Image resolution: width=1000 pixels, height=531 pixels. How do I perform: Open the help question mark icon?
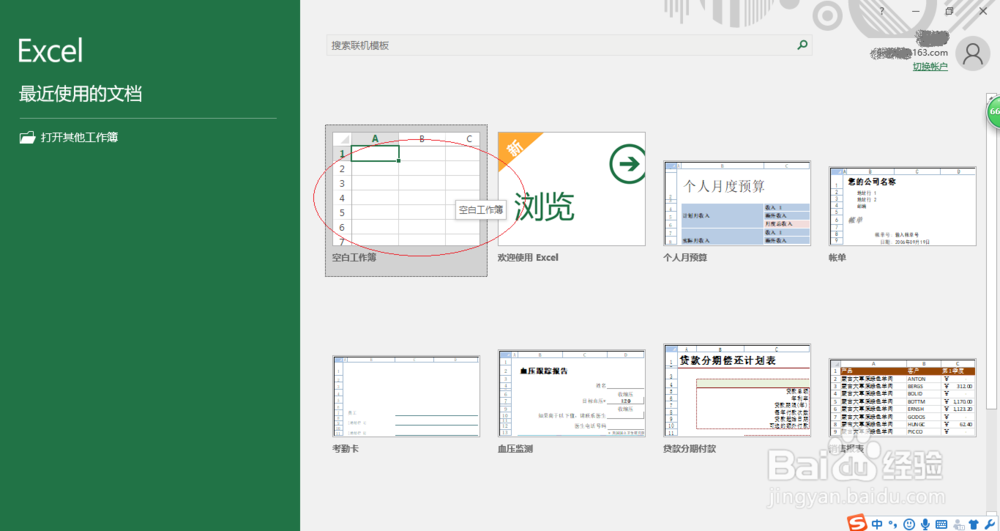pyautogui.click(x=882, y=11)
